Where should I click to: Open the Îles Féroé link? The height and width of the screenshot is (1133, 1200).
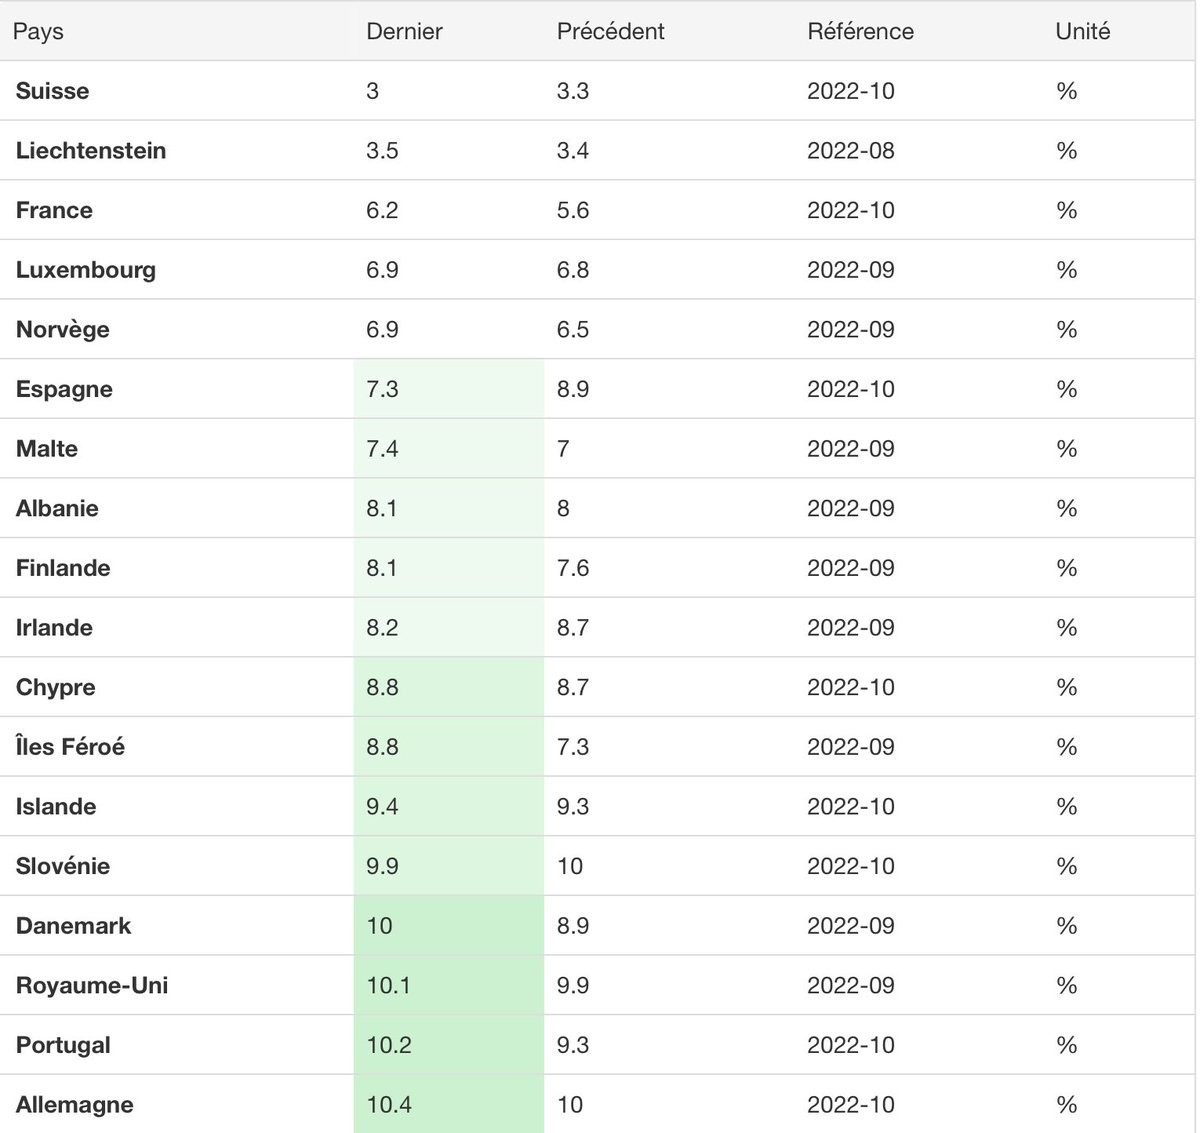[70, 747]
